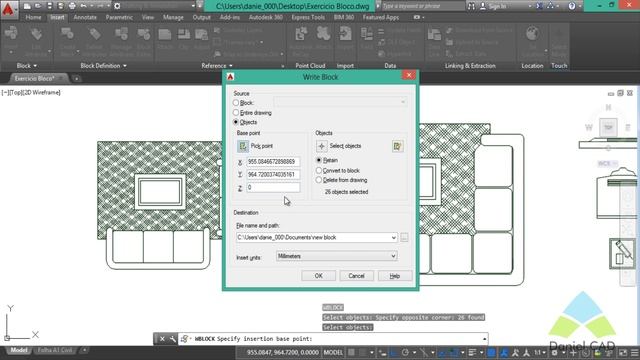Click the Z coordinate input field
Screen dimensions: 640x360
273,187
